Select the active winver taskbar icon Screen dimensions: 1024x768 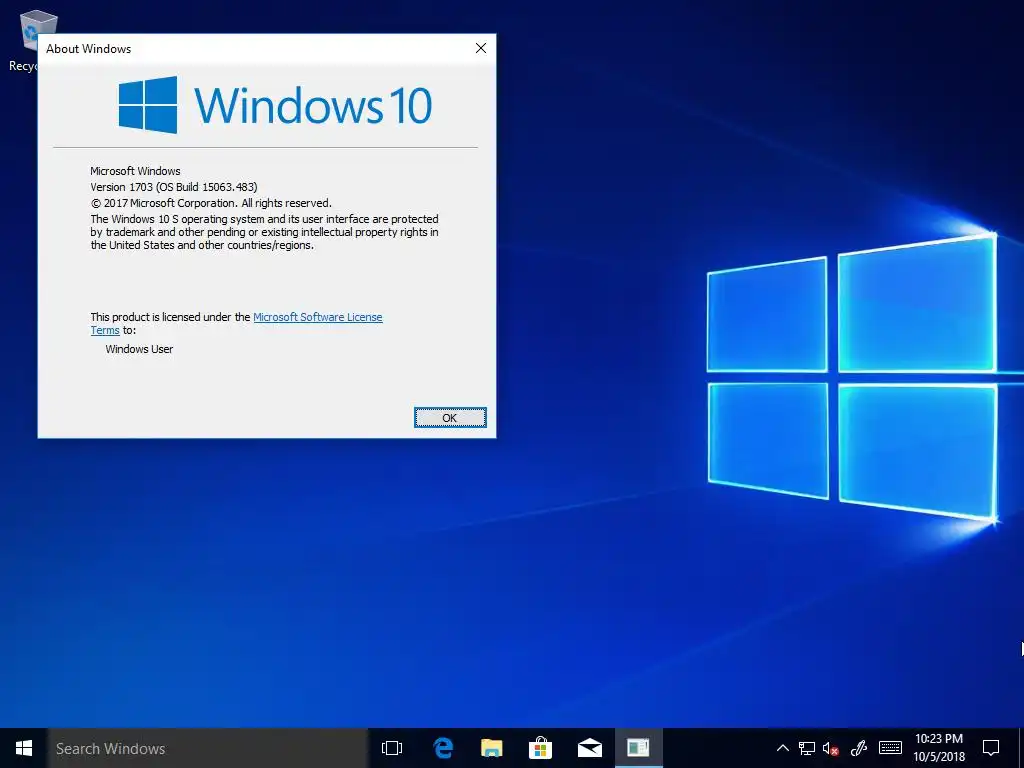tap(638, 748)
